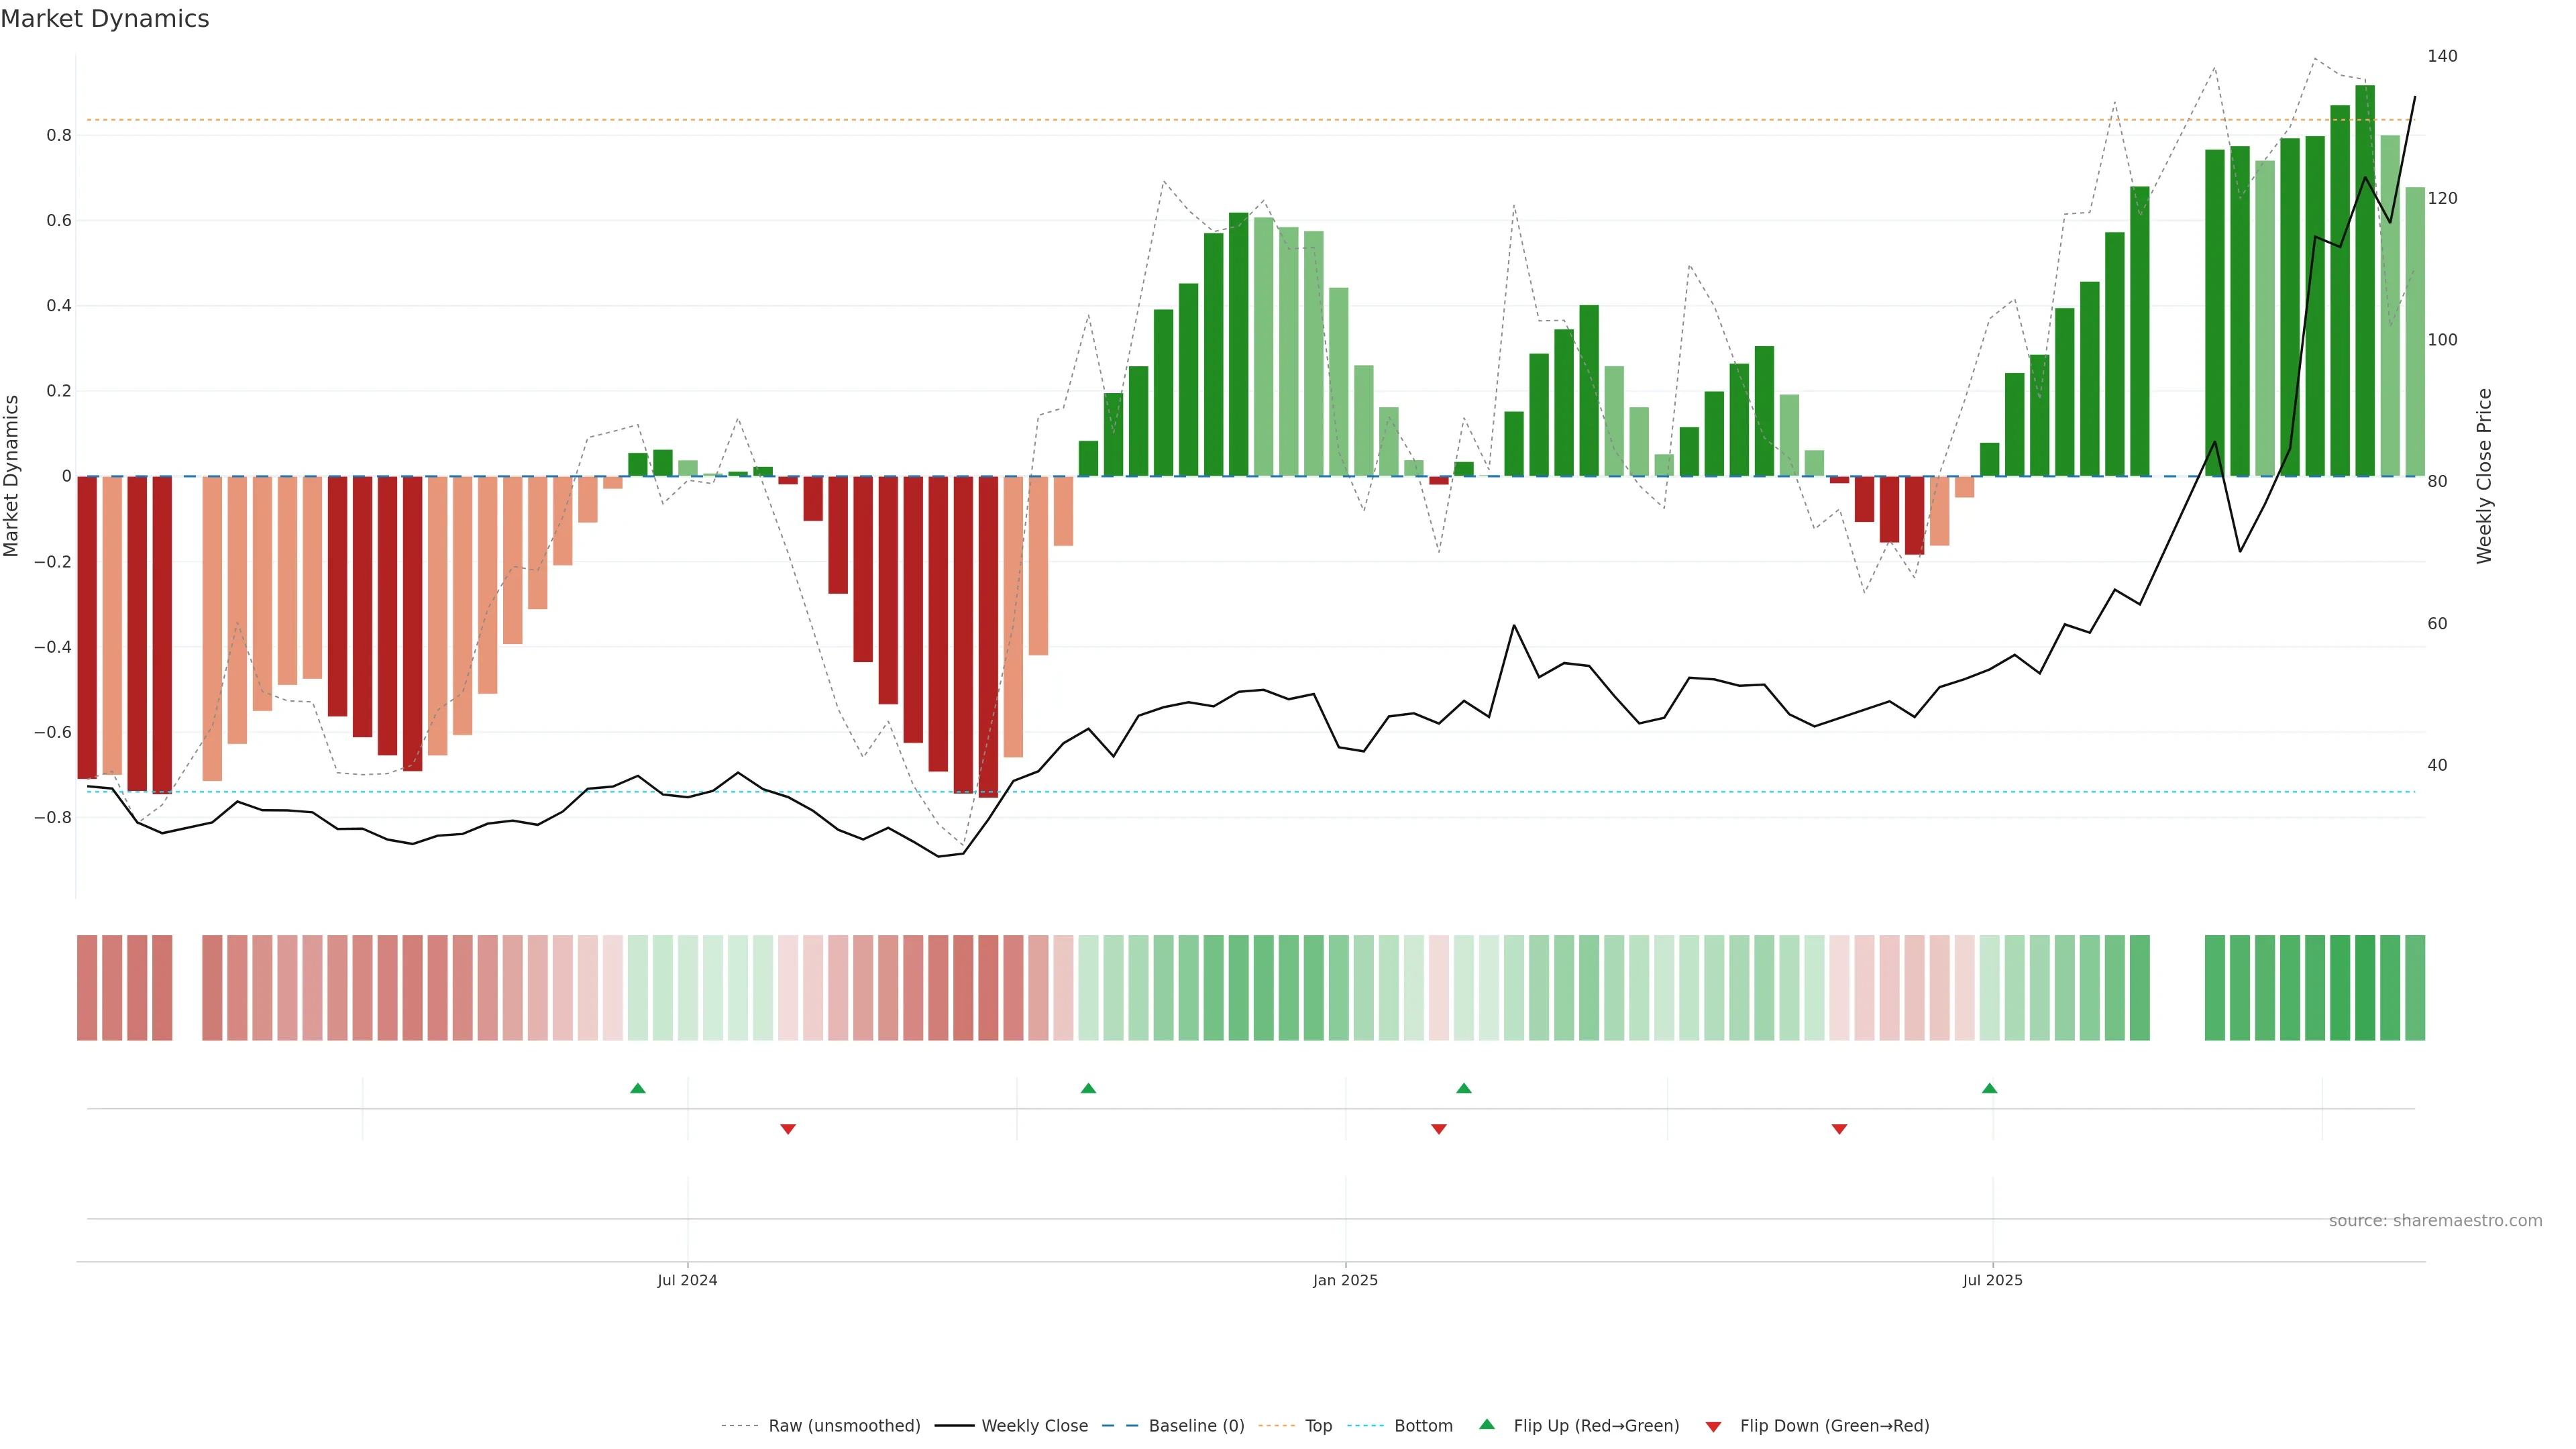
Task: Toggle the Weekly Close legend entry
Action: [1034, 1426]
